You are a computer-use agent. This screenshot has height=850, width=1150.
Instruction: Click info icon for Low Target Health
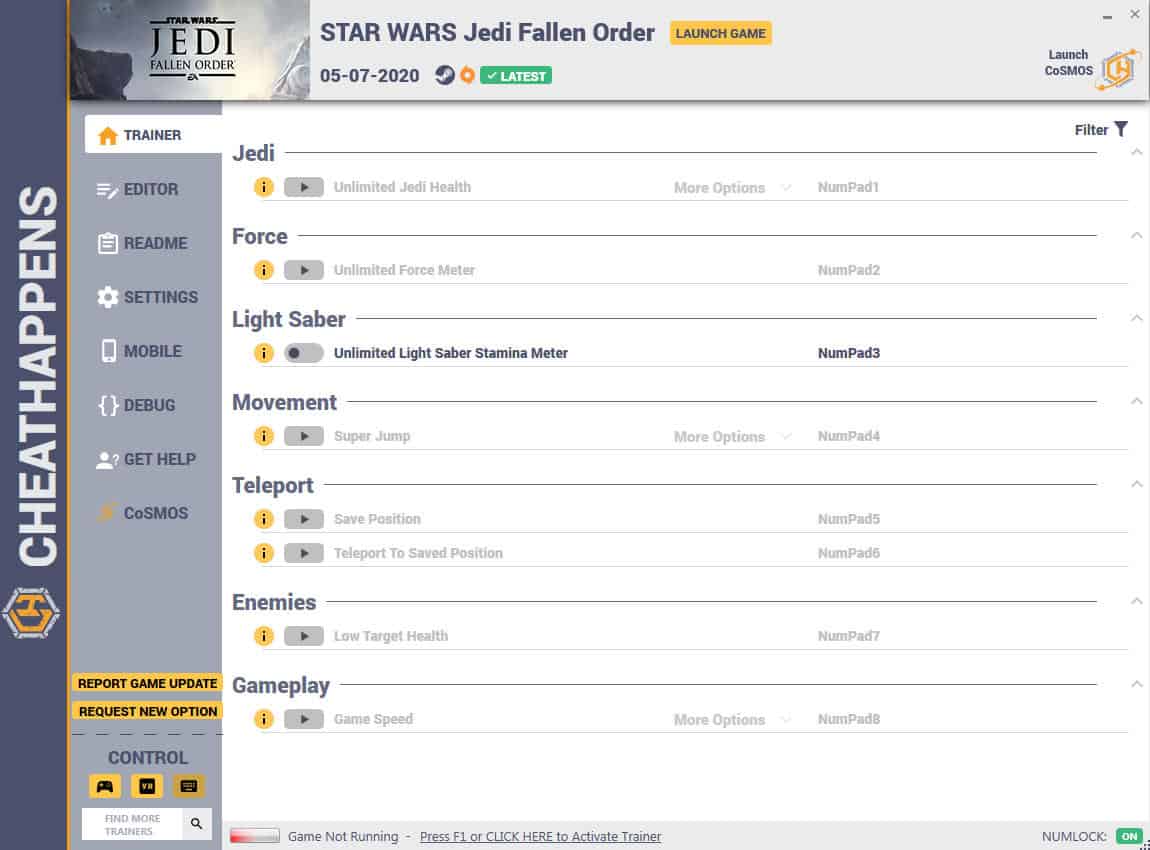[x=263, y=636]
